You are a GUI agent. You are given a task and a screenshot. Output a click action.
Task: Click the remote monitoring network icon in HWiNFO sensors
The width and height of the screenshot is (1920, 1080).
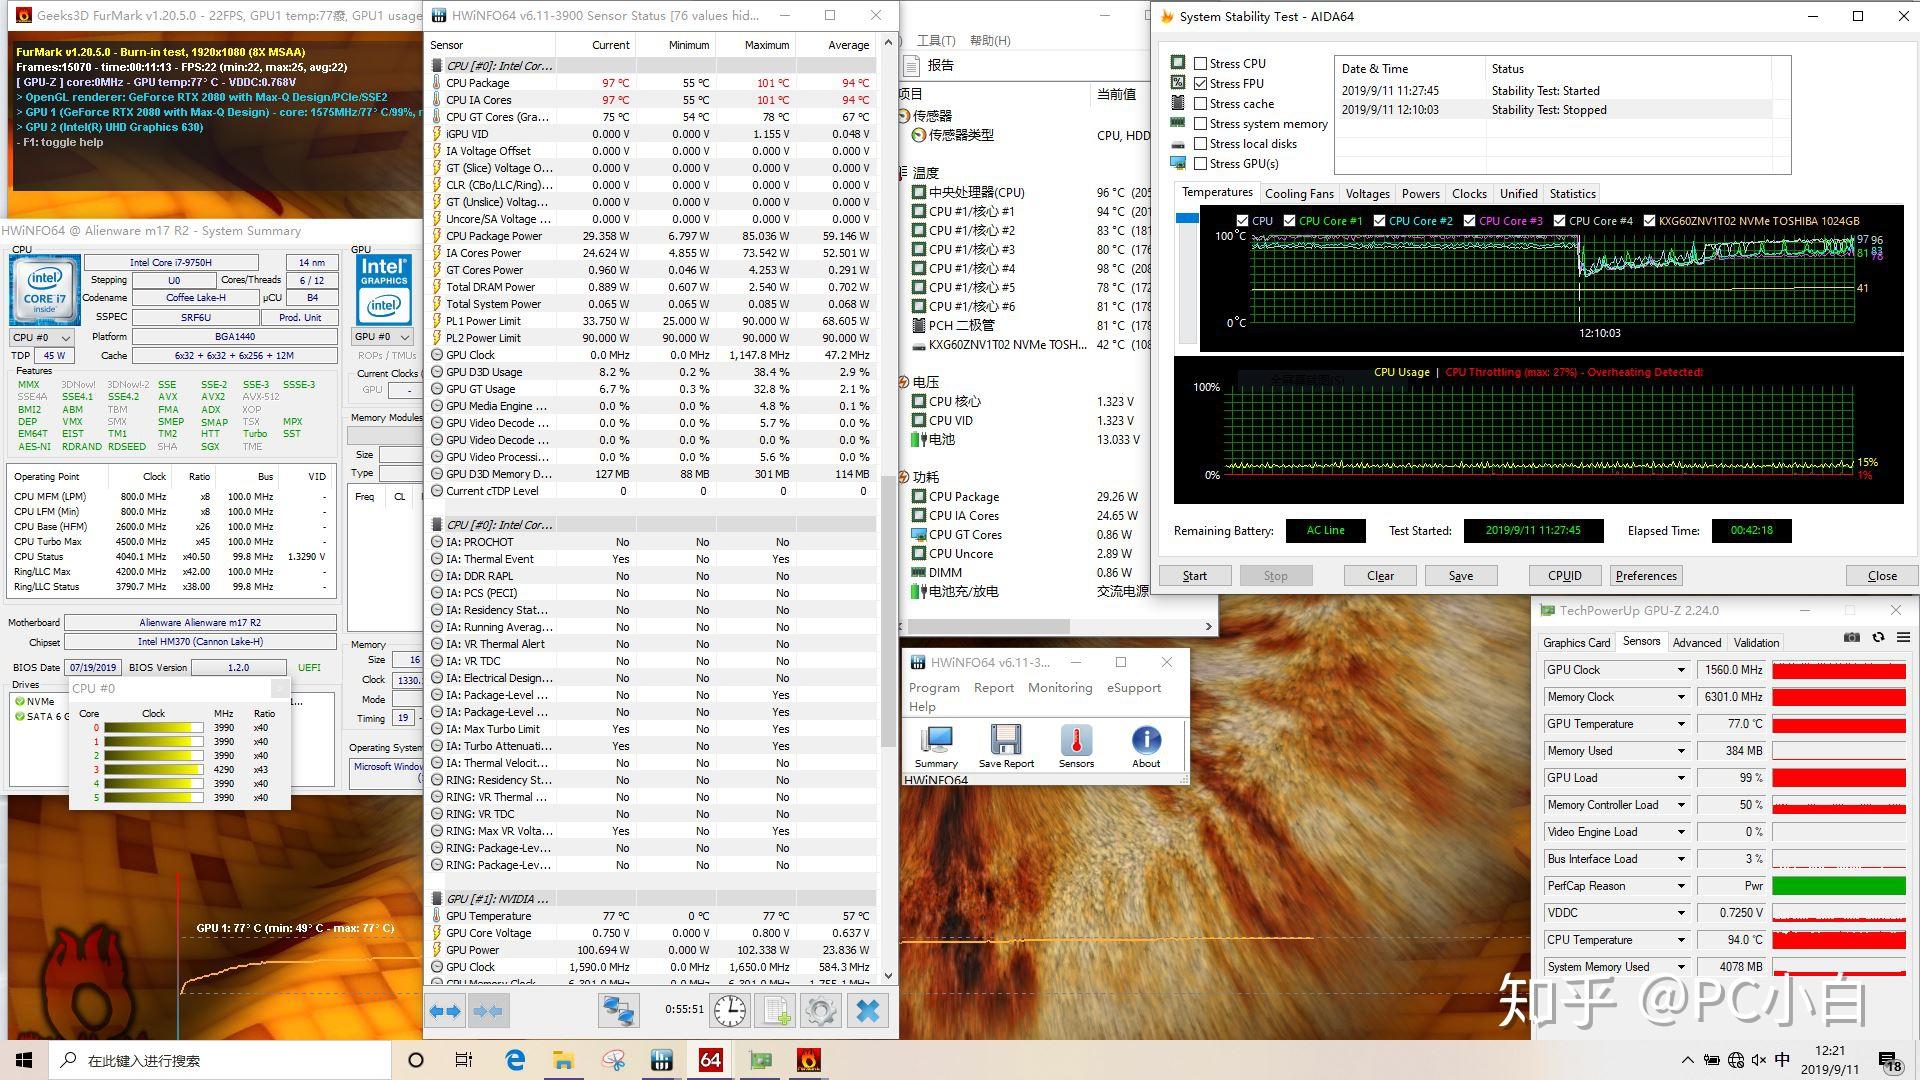(x=620, y=1011)
